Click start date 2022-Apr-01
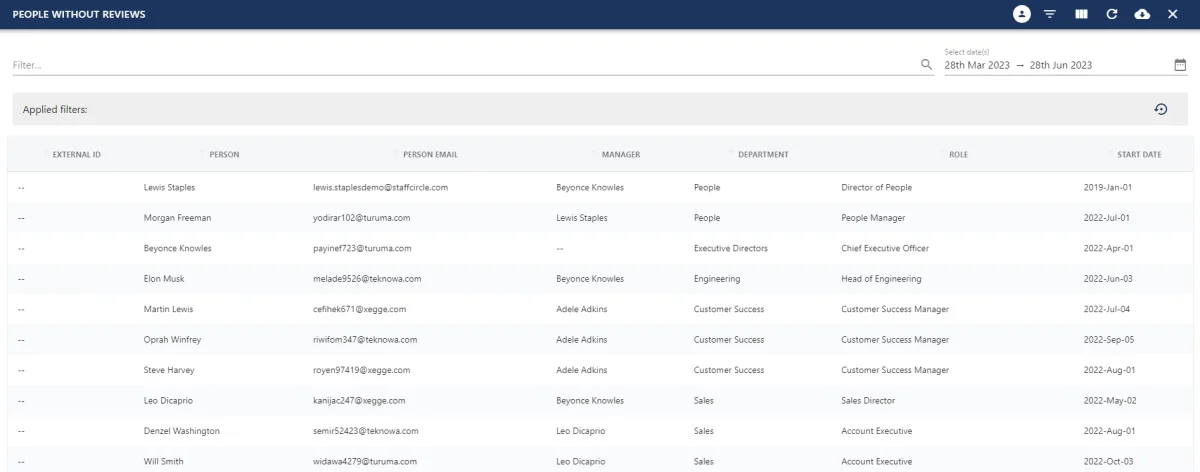The width and height of the screenshot is (1200, 472). pyautogui.click(x=1109, y=248)
